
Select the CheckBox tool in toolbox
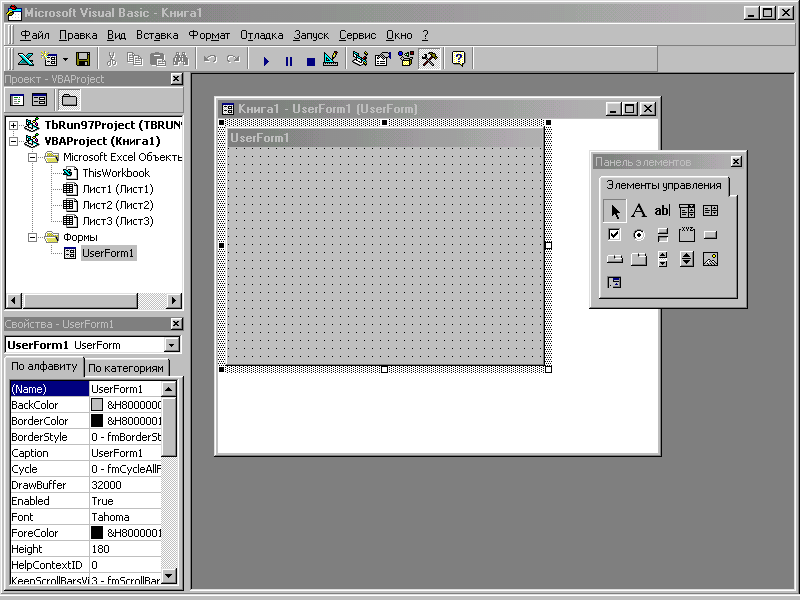614,235
